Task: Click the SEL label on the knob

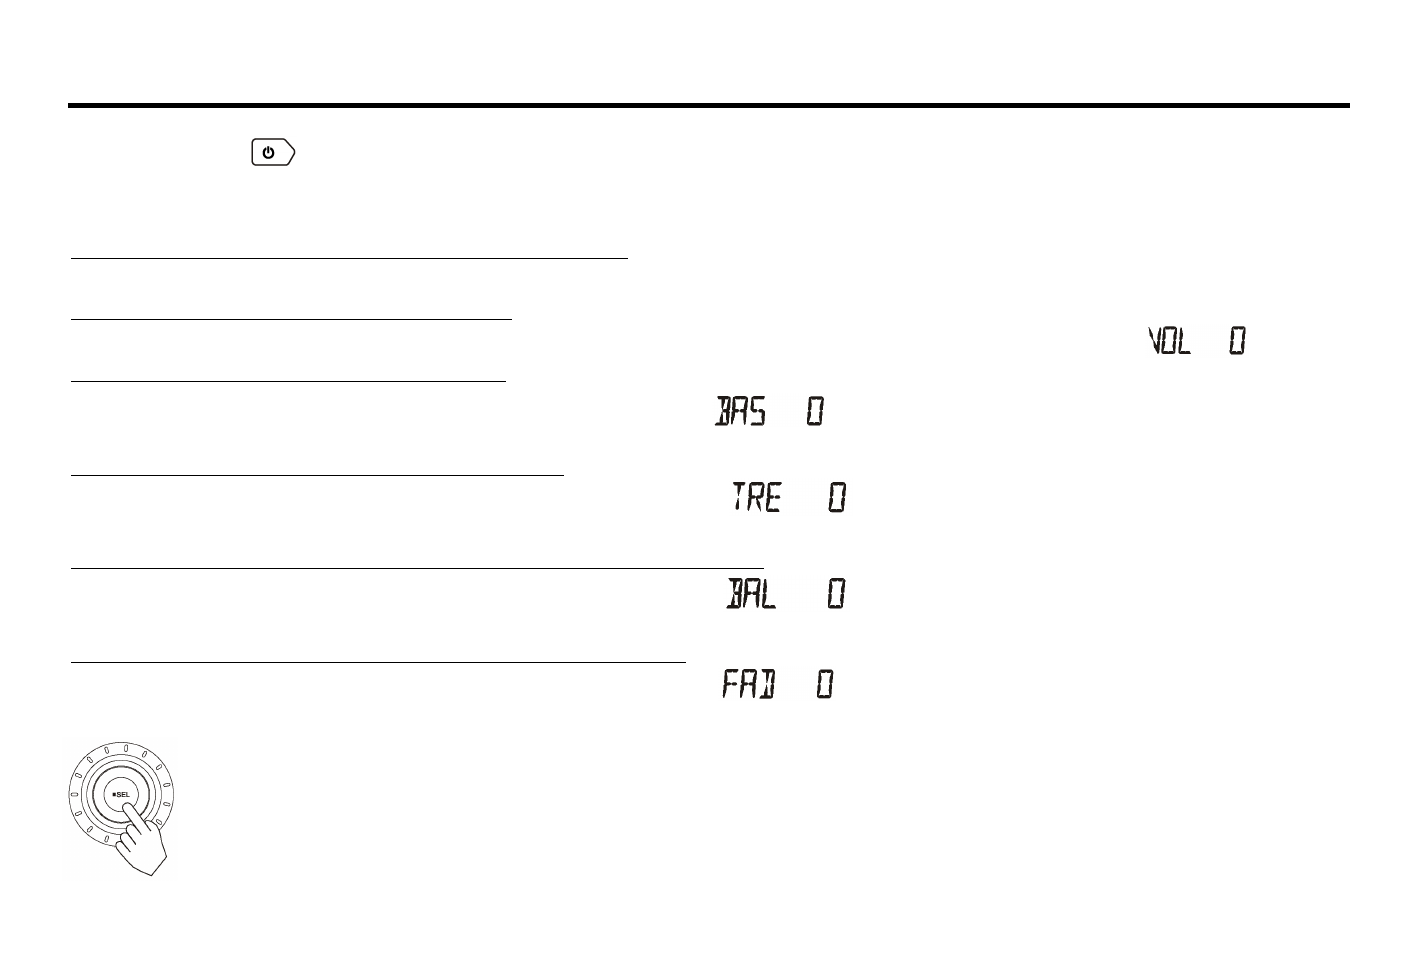Action: coord(123,795)
